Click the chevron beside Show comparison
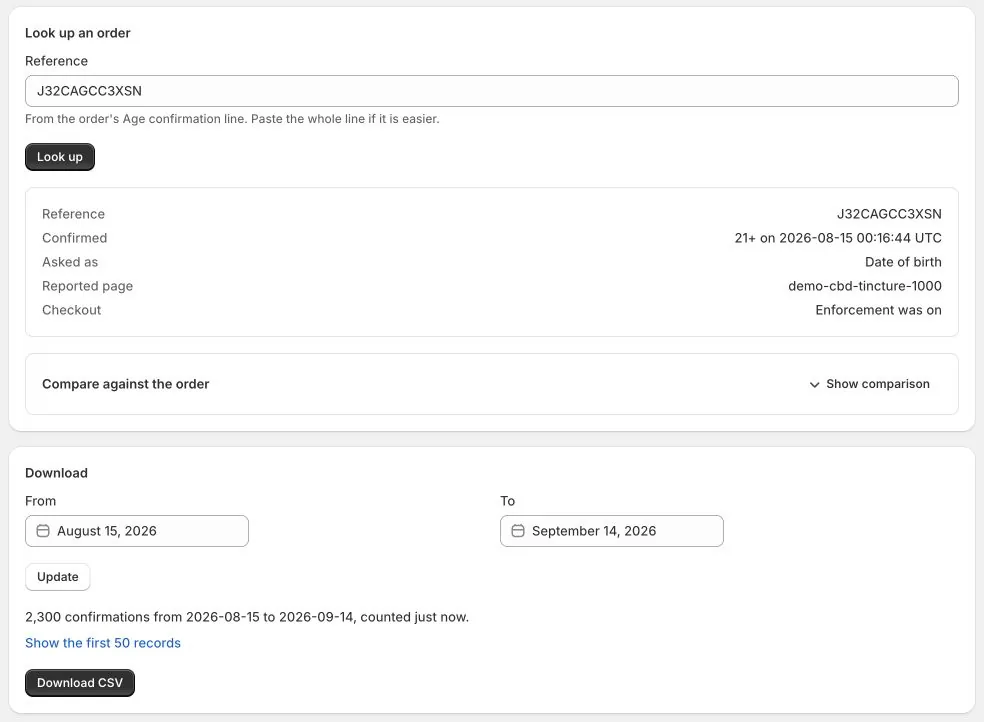The image size is (984, 722). [x=815, y=385]
